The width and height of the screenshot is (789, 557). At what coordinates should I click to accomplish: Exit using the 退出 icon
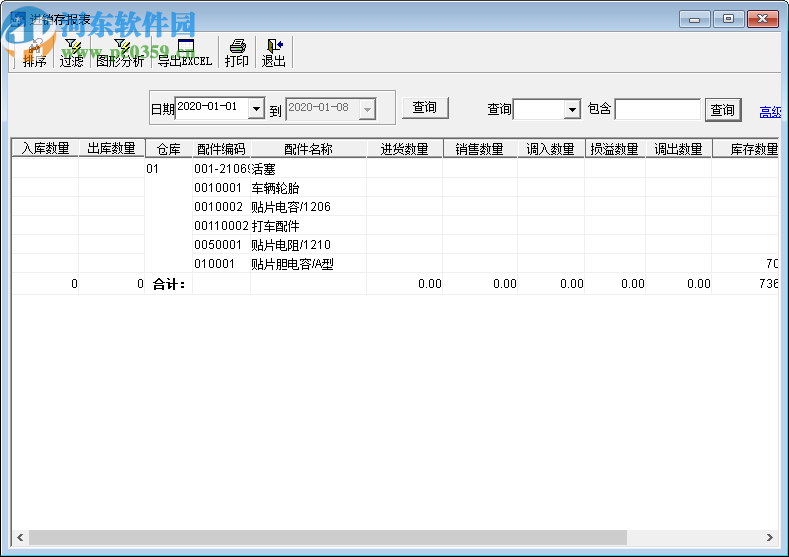click(274, 53)
